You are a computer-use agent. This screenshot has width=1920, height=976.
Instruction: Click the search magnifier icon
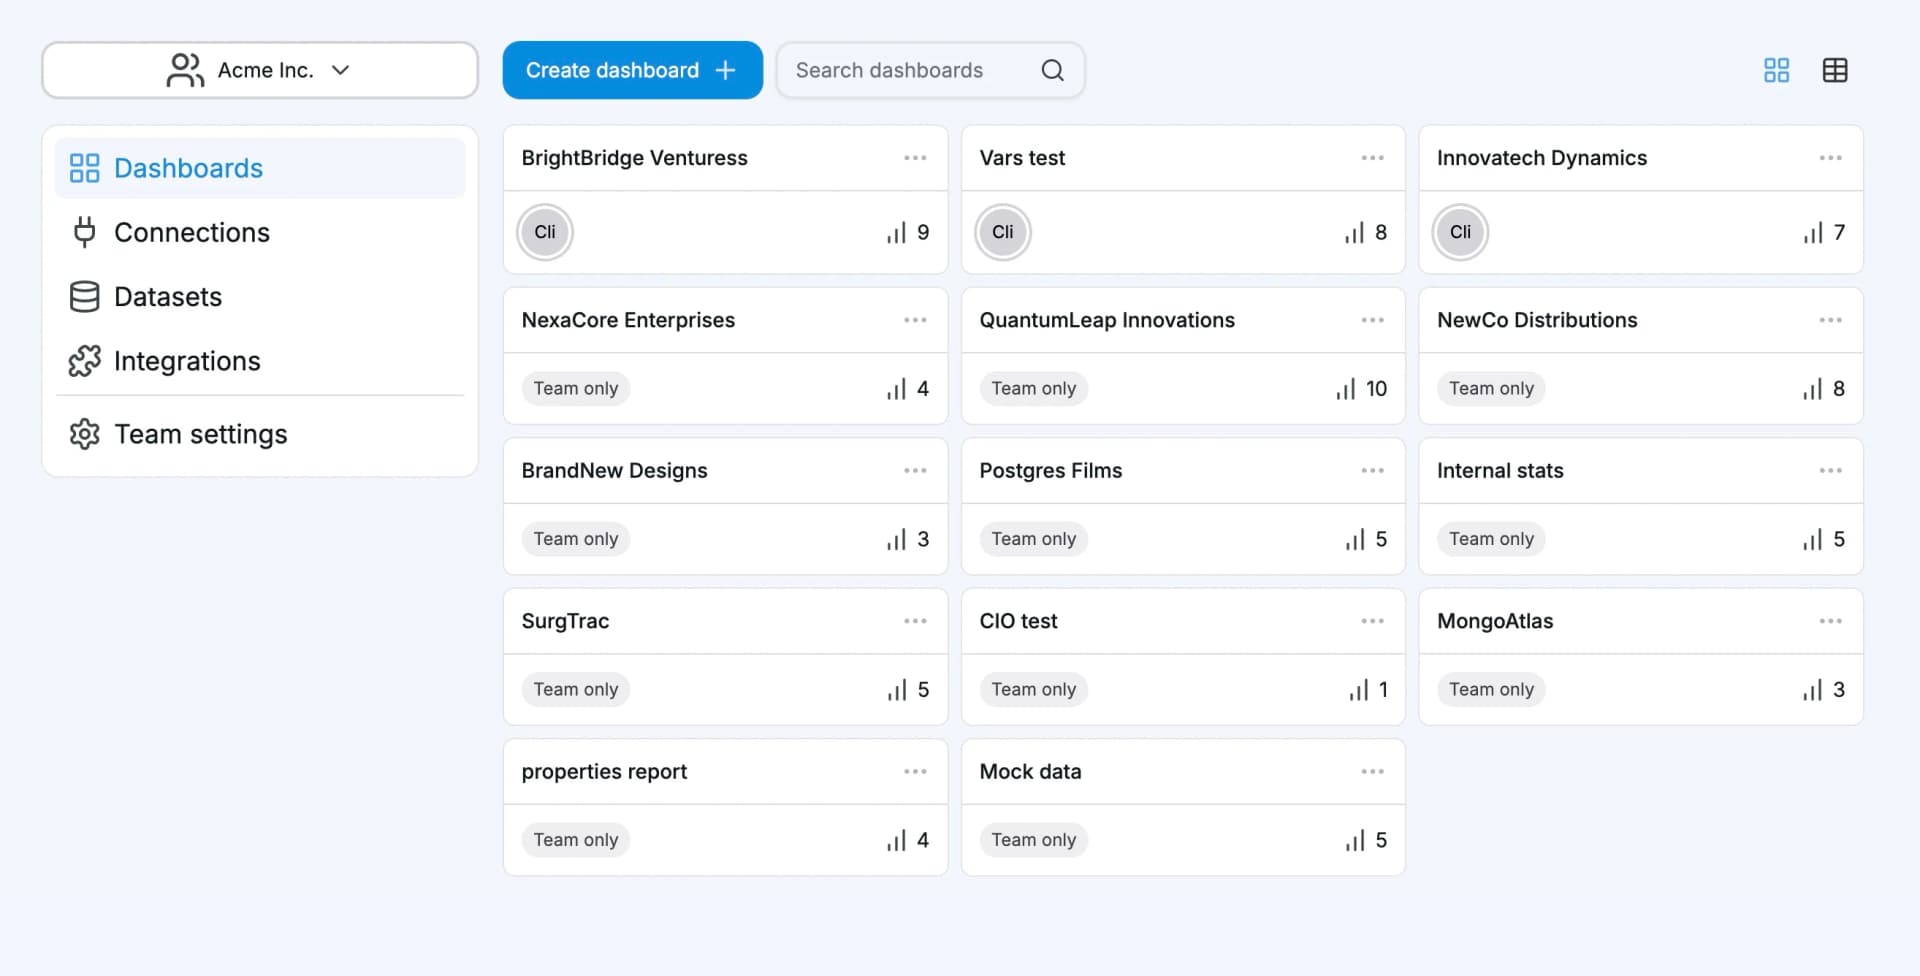coord(1052,70)
